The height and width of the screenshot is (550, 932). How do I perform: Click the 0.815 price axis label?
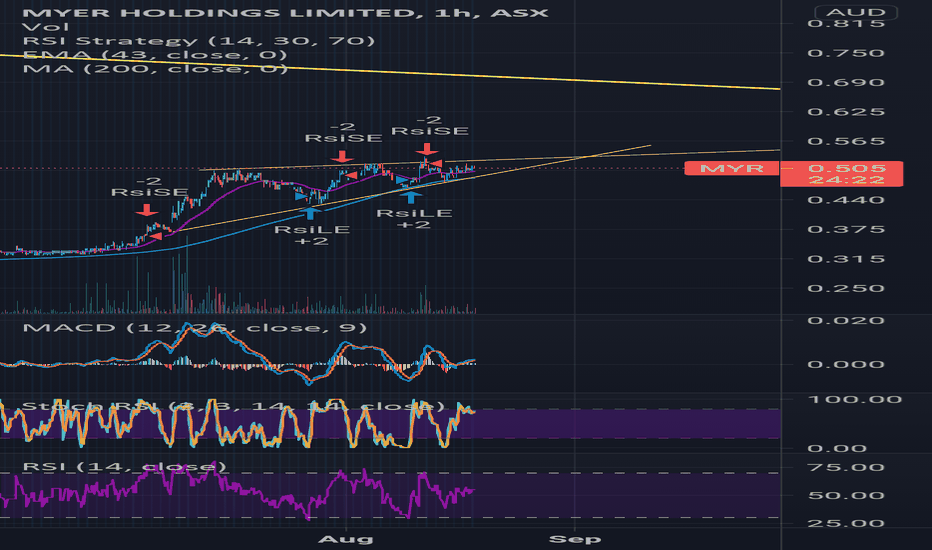click(846, 23)
